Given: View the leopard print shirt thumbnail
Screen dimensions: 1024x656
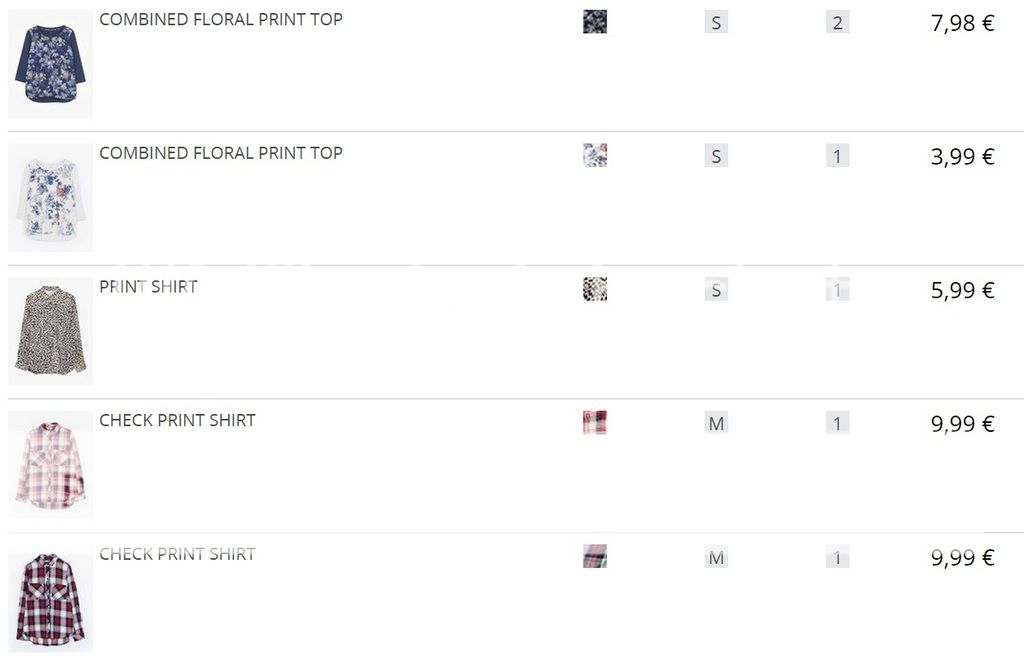Looking at the screenshot, I should (x=50, y=331).
